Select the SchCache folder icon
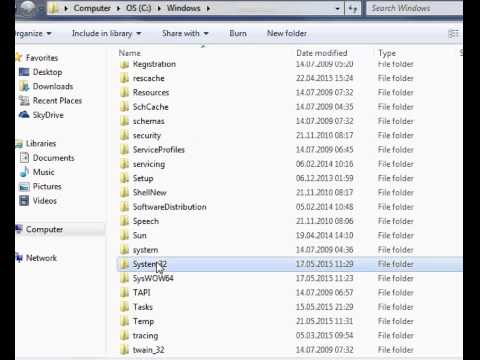 [125, 107]
